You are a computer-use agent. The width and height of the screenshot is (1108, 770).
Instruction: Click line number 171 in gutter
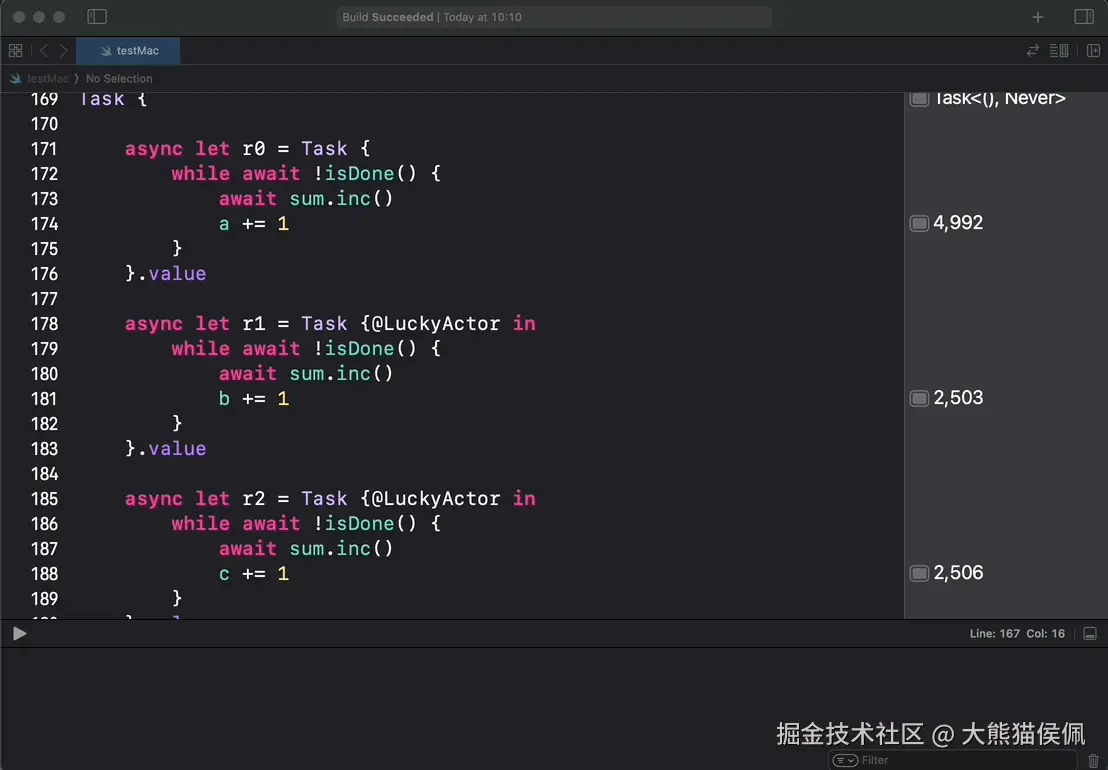point(44,149)
